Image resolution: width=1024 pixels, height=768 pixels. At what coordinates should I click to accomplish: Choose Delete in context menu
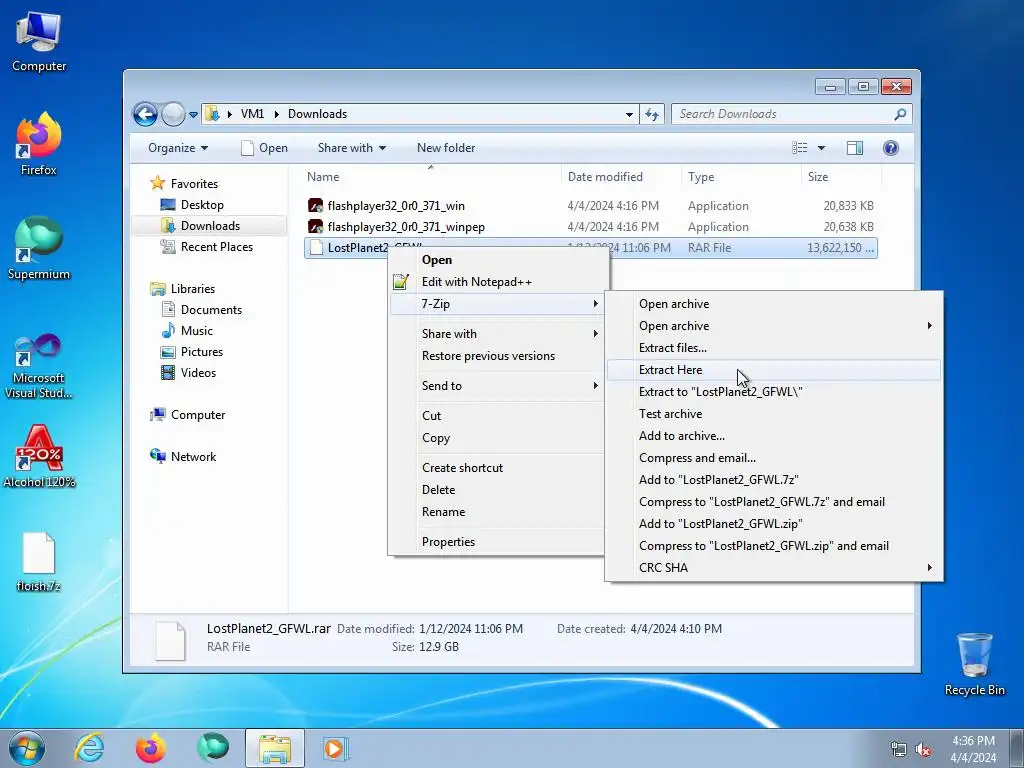[496, 490]
